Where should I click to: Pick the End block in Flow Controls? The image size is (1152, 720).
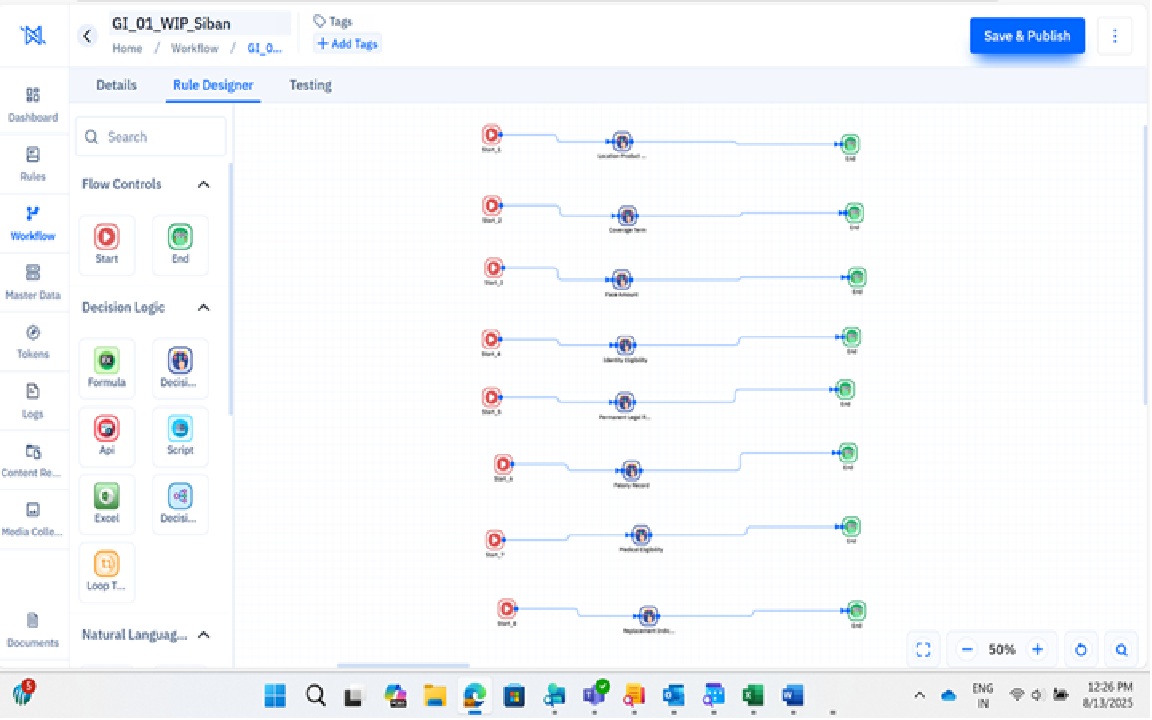click(180, 244)
